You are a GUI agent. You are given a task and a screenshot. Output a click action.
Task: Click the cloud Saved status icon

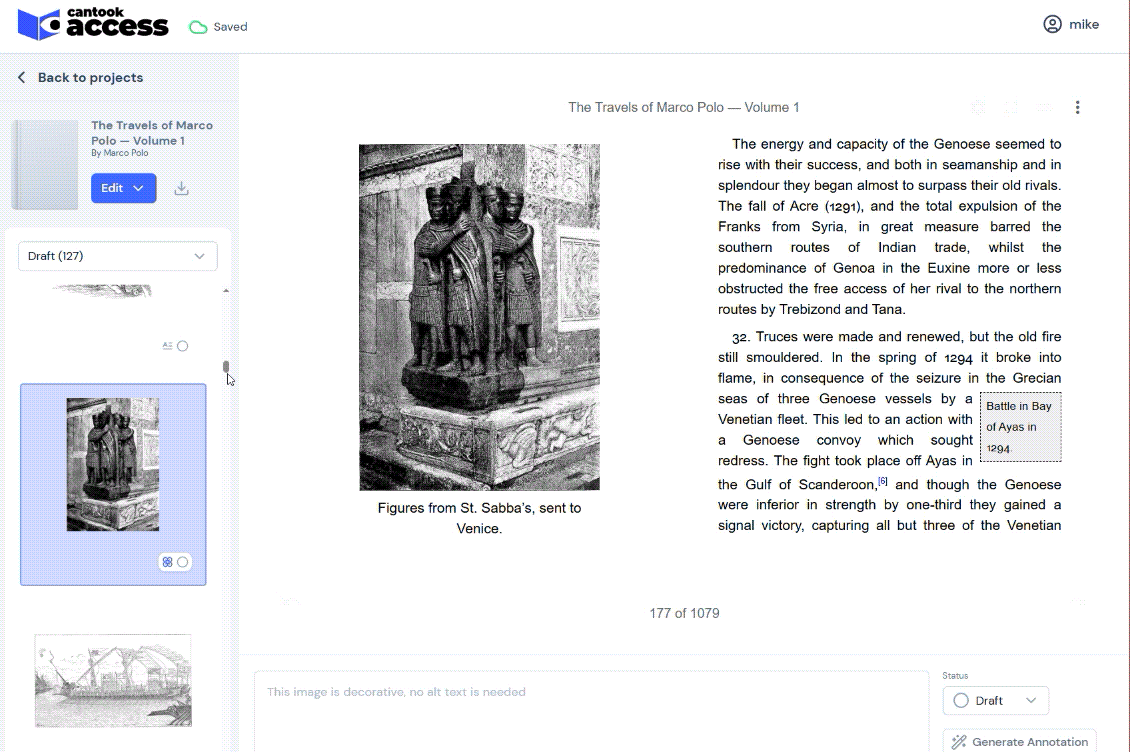(x=198, y=27)
